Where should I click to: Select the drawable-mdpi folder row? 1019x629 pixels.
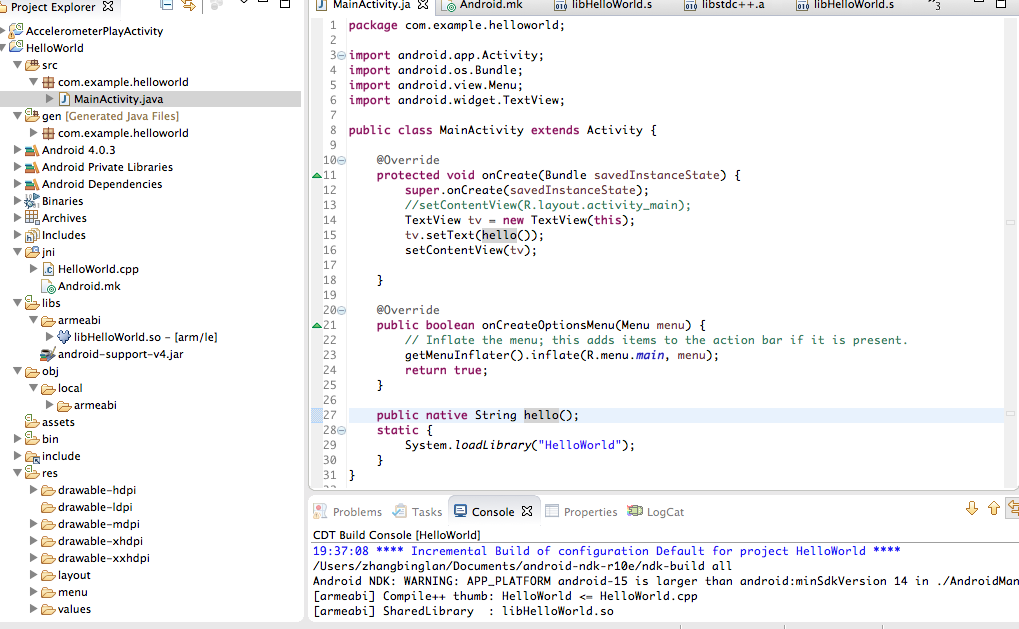click(x=90, y=524)
